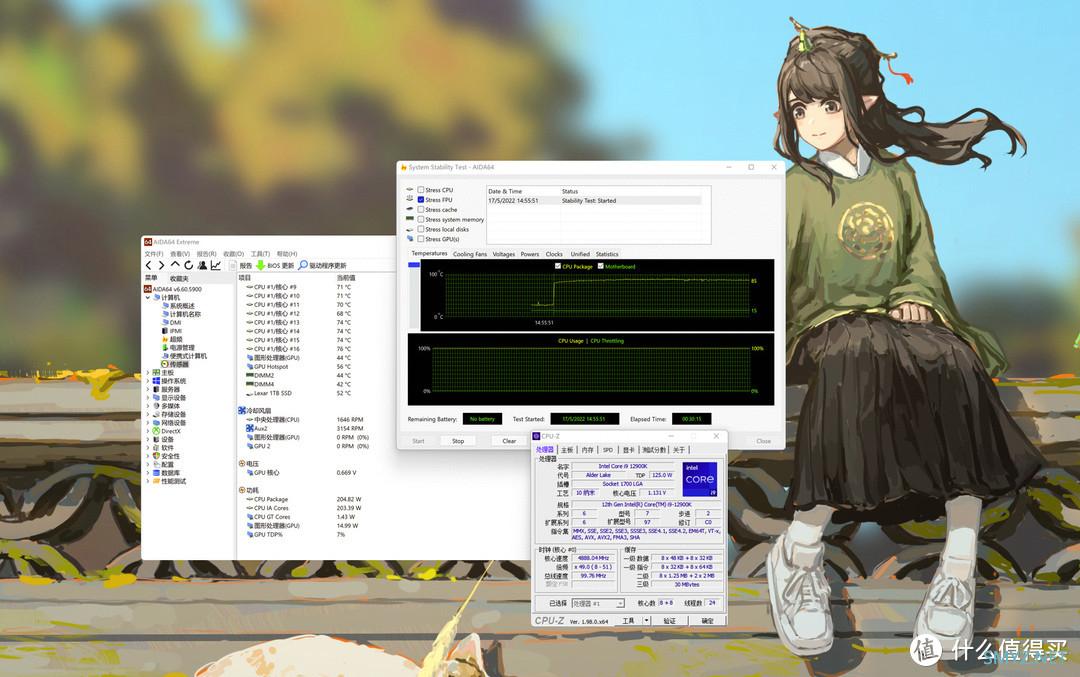Open the AIDA64 user icon on the toolbar
The image size is (1080, 677).
tap(202, 265)
